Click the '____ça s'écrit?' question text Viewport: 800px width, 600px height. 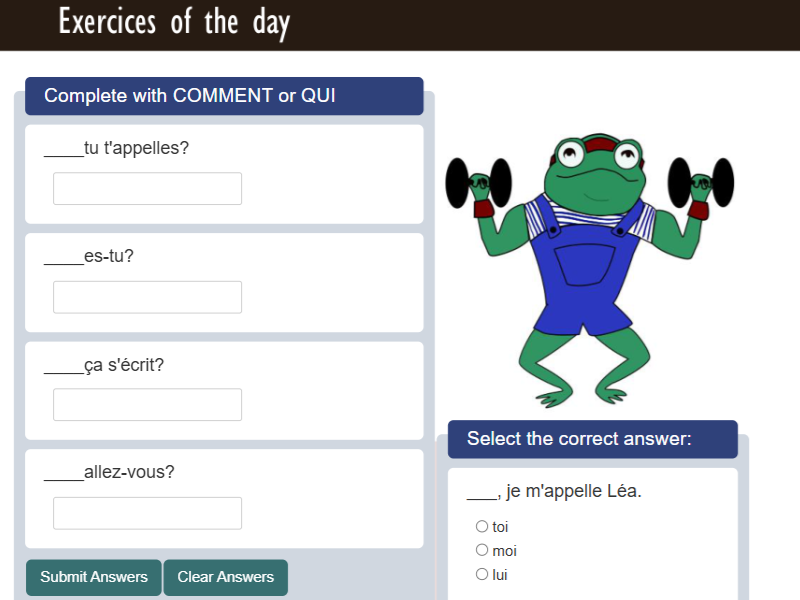click(104, 365)
